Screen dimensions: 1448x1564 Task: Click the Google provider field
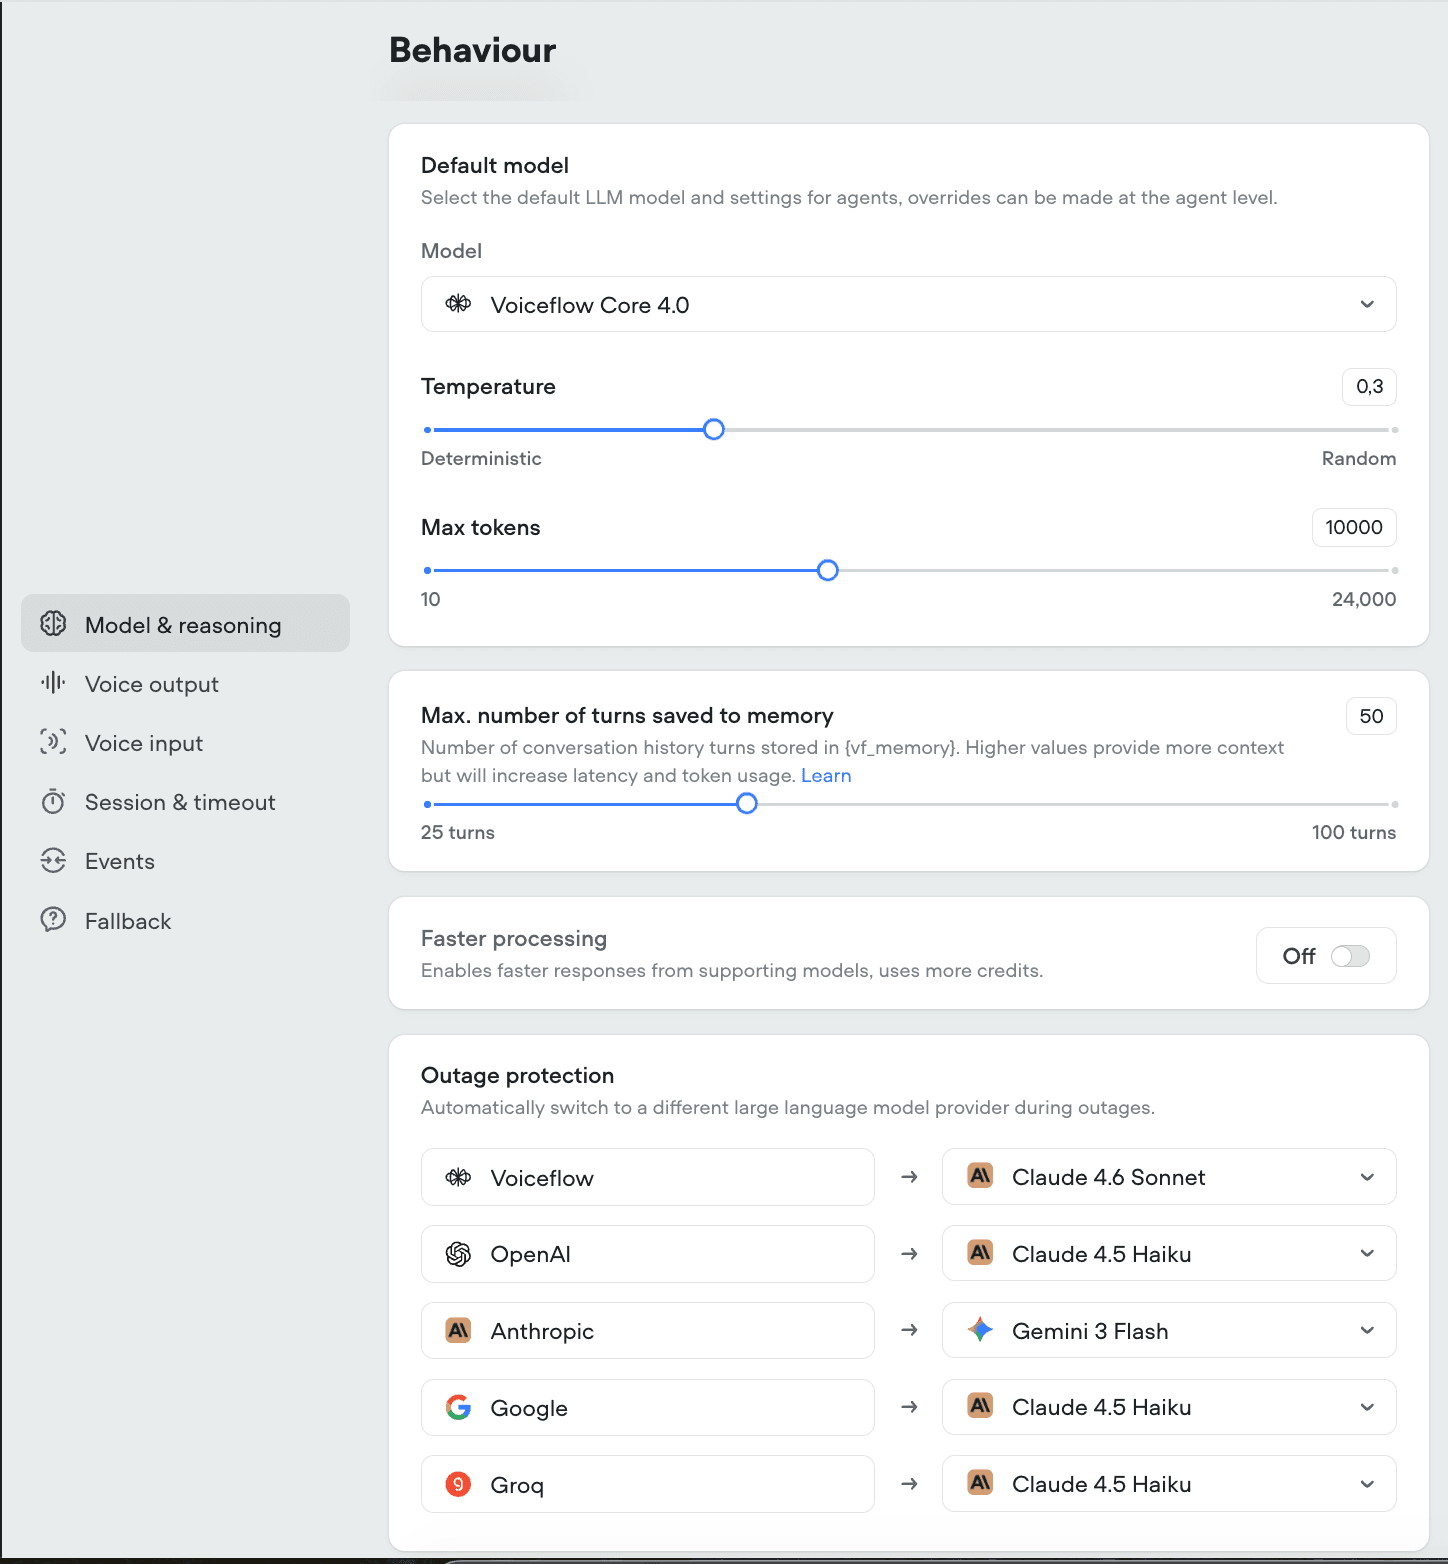pyautogui.click(x=648, y=1408)
